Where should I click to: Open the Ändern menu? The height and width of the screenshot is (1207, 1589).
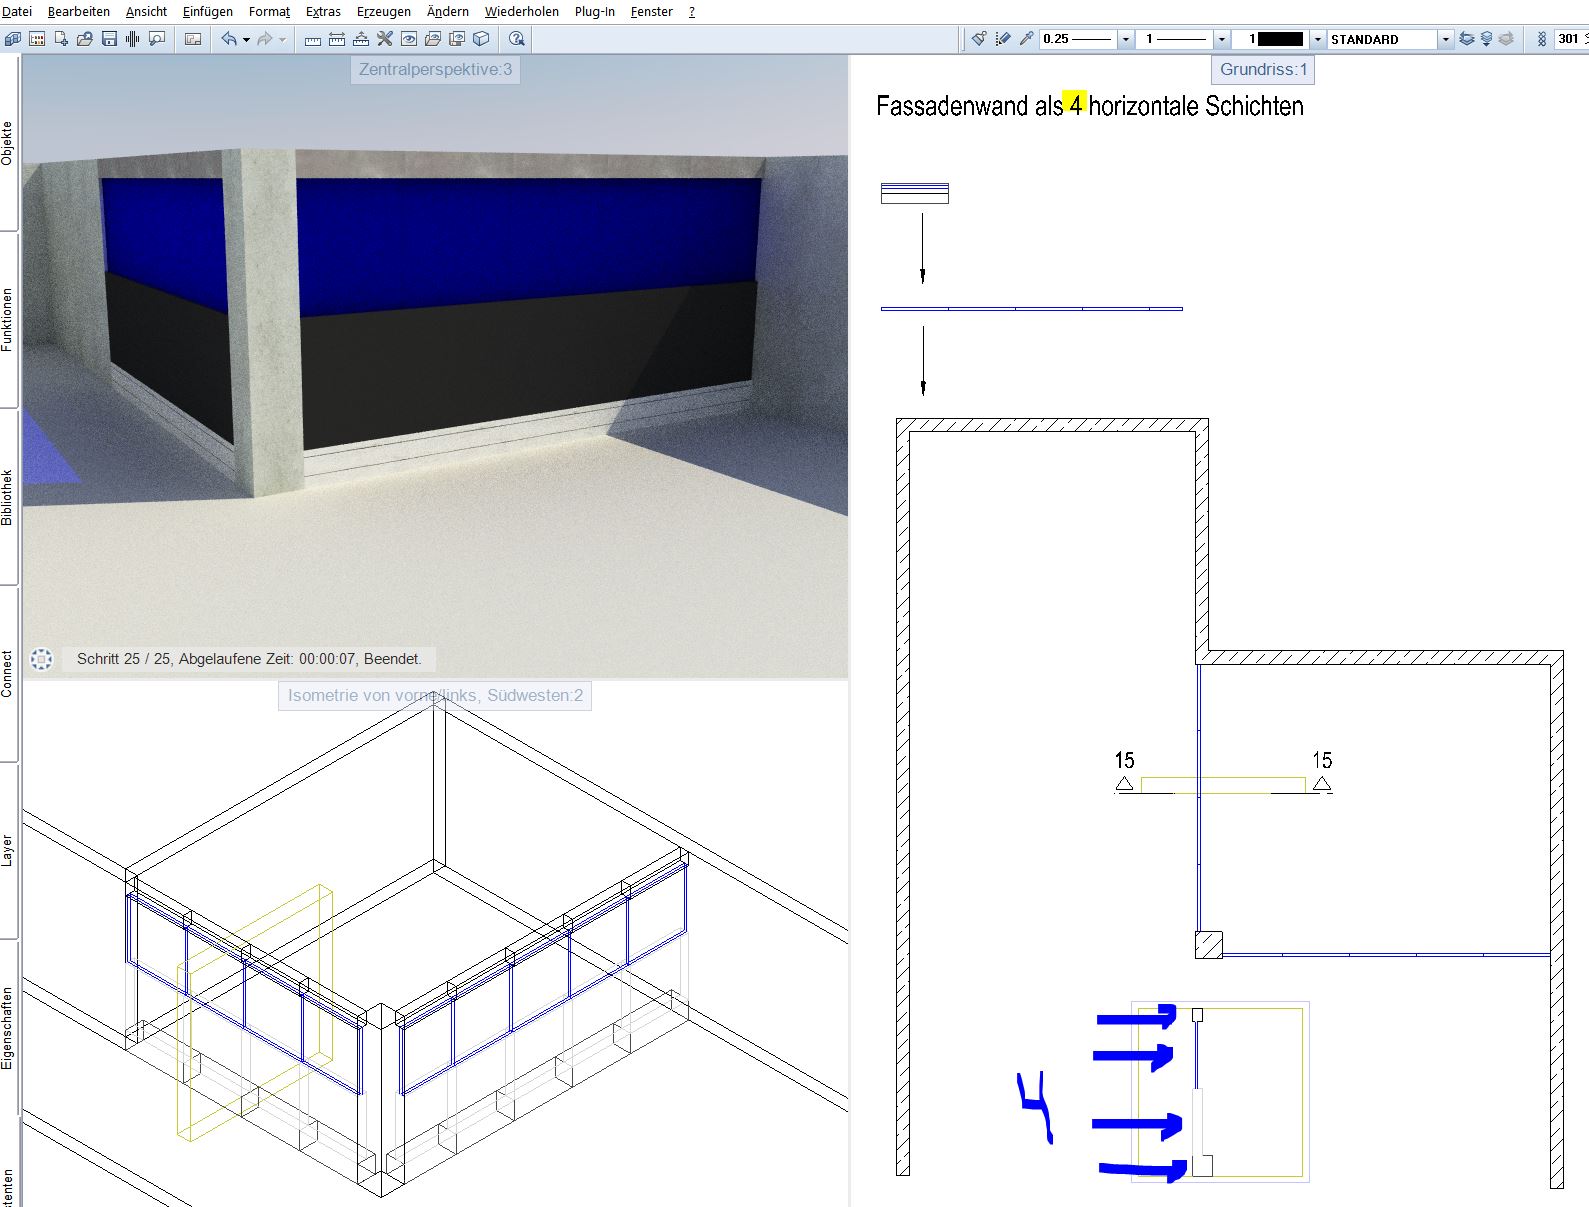447,12
